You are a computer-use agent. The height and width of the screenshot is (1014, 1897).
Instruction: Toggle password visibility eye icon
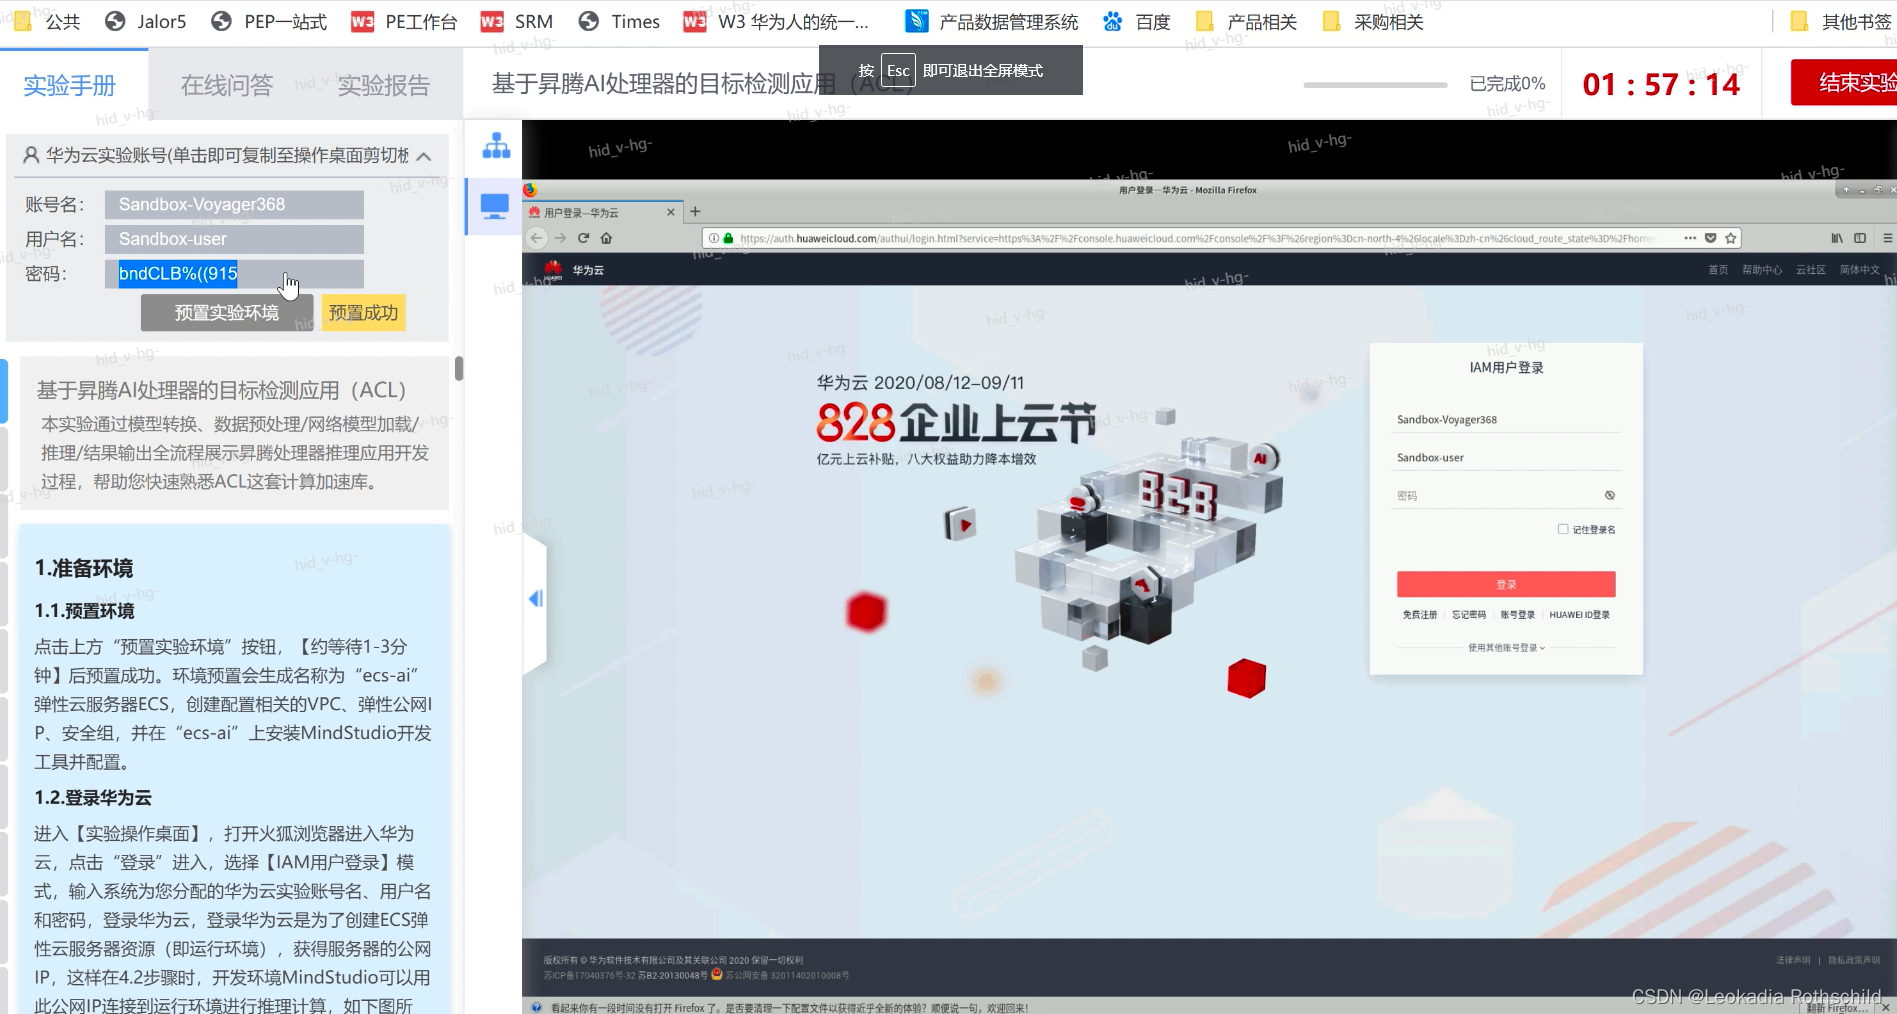pos(1610,495)
